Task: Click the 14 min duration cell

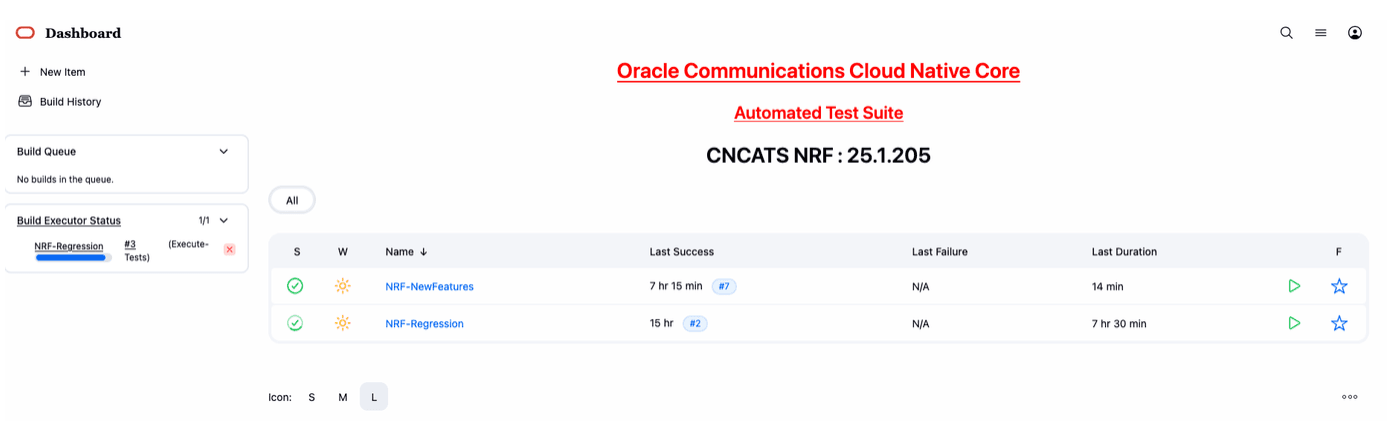Action: coord(1108,287)
